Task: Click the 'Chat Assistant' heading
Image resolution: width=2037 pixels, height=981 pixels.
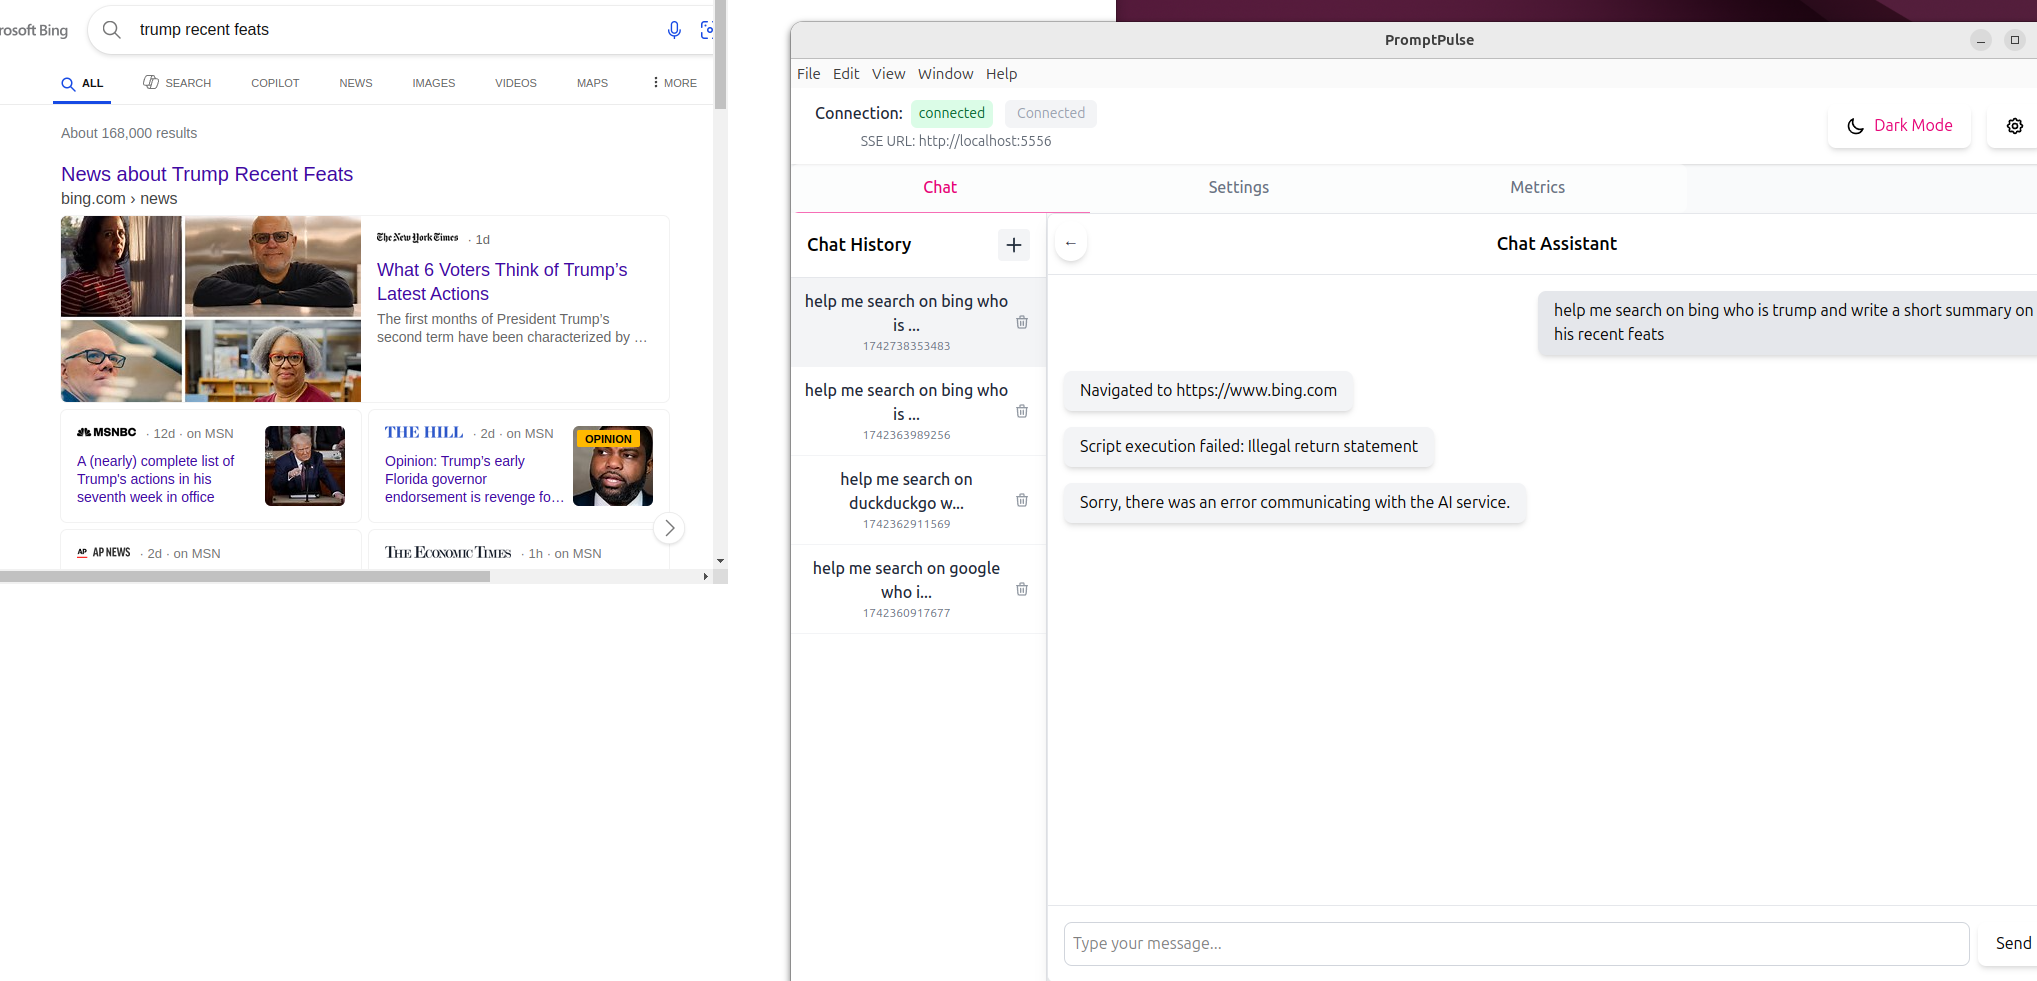Action: click(1556, 244)
